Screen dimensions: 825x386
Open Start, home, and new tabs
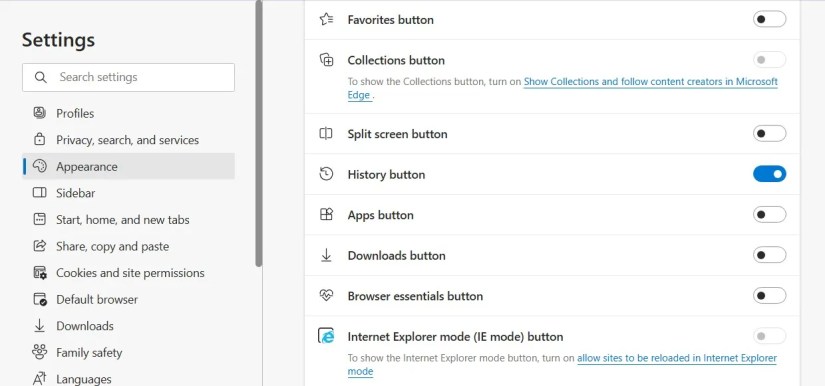click(x=128, y=219)
